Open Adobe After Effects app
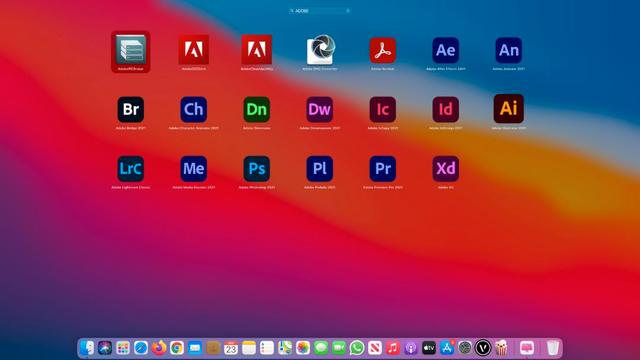The width and height of the screenshot is (640, 360). coord(445,50)
